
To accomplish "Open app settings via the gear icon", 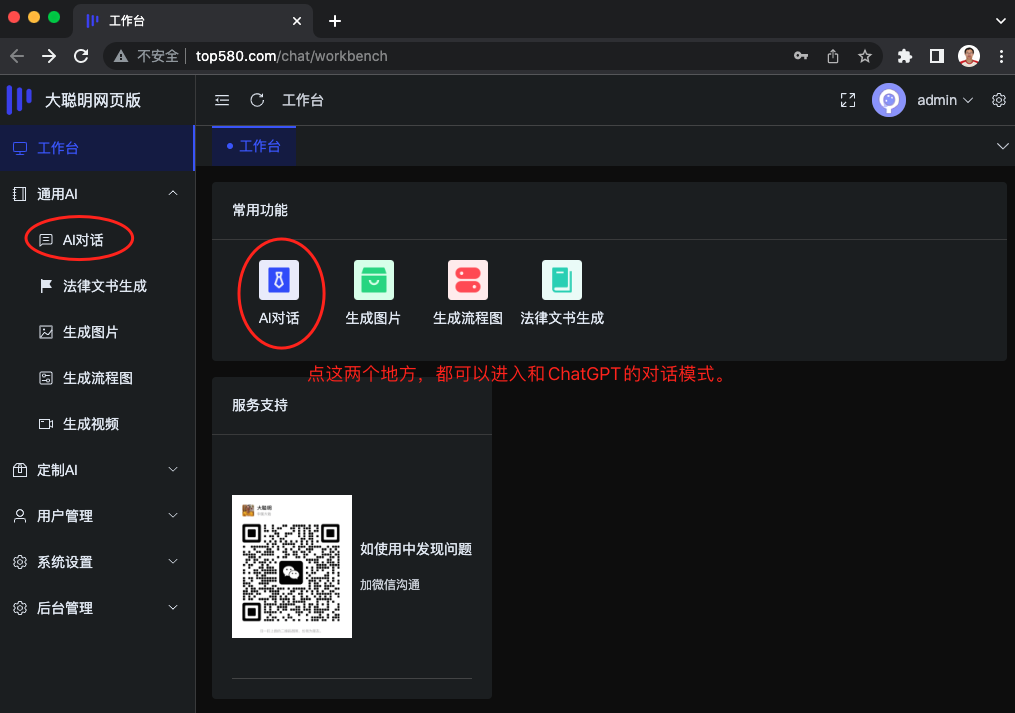I will pos(998,100).
